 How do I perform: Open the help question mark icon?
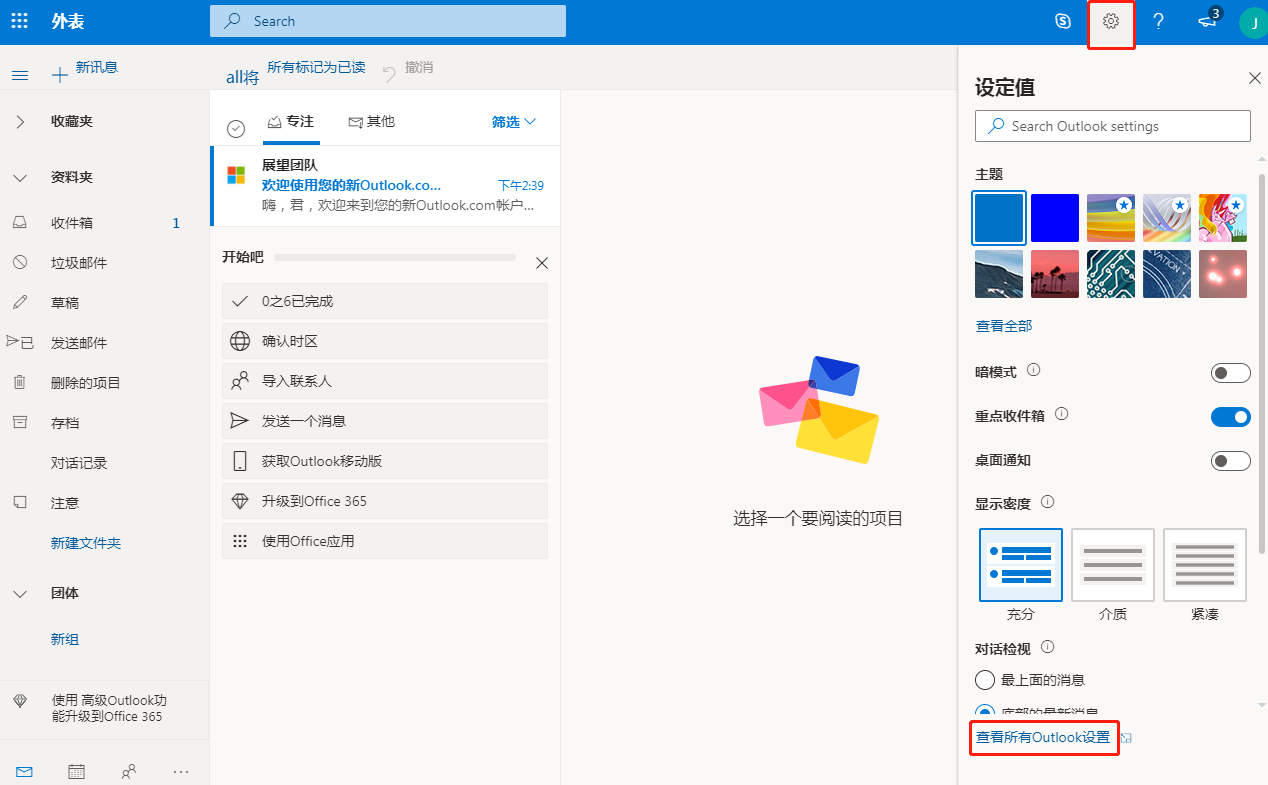pos(1158,21)
